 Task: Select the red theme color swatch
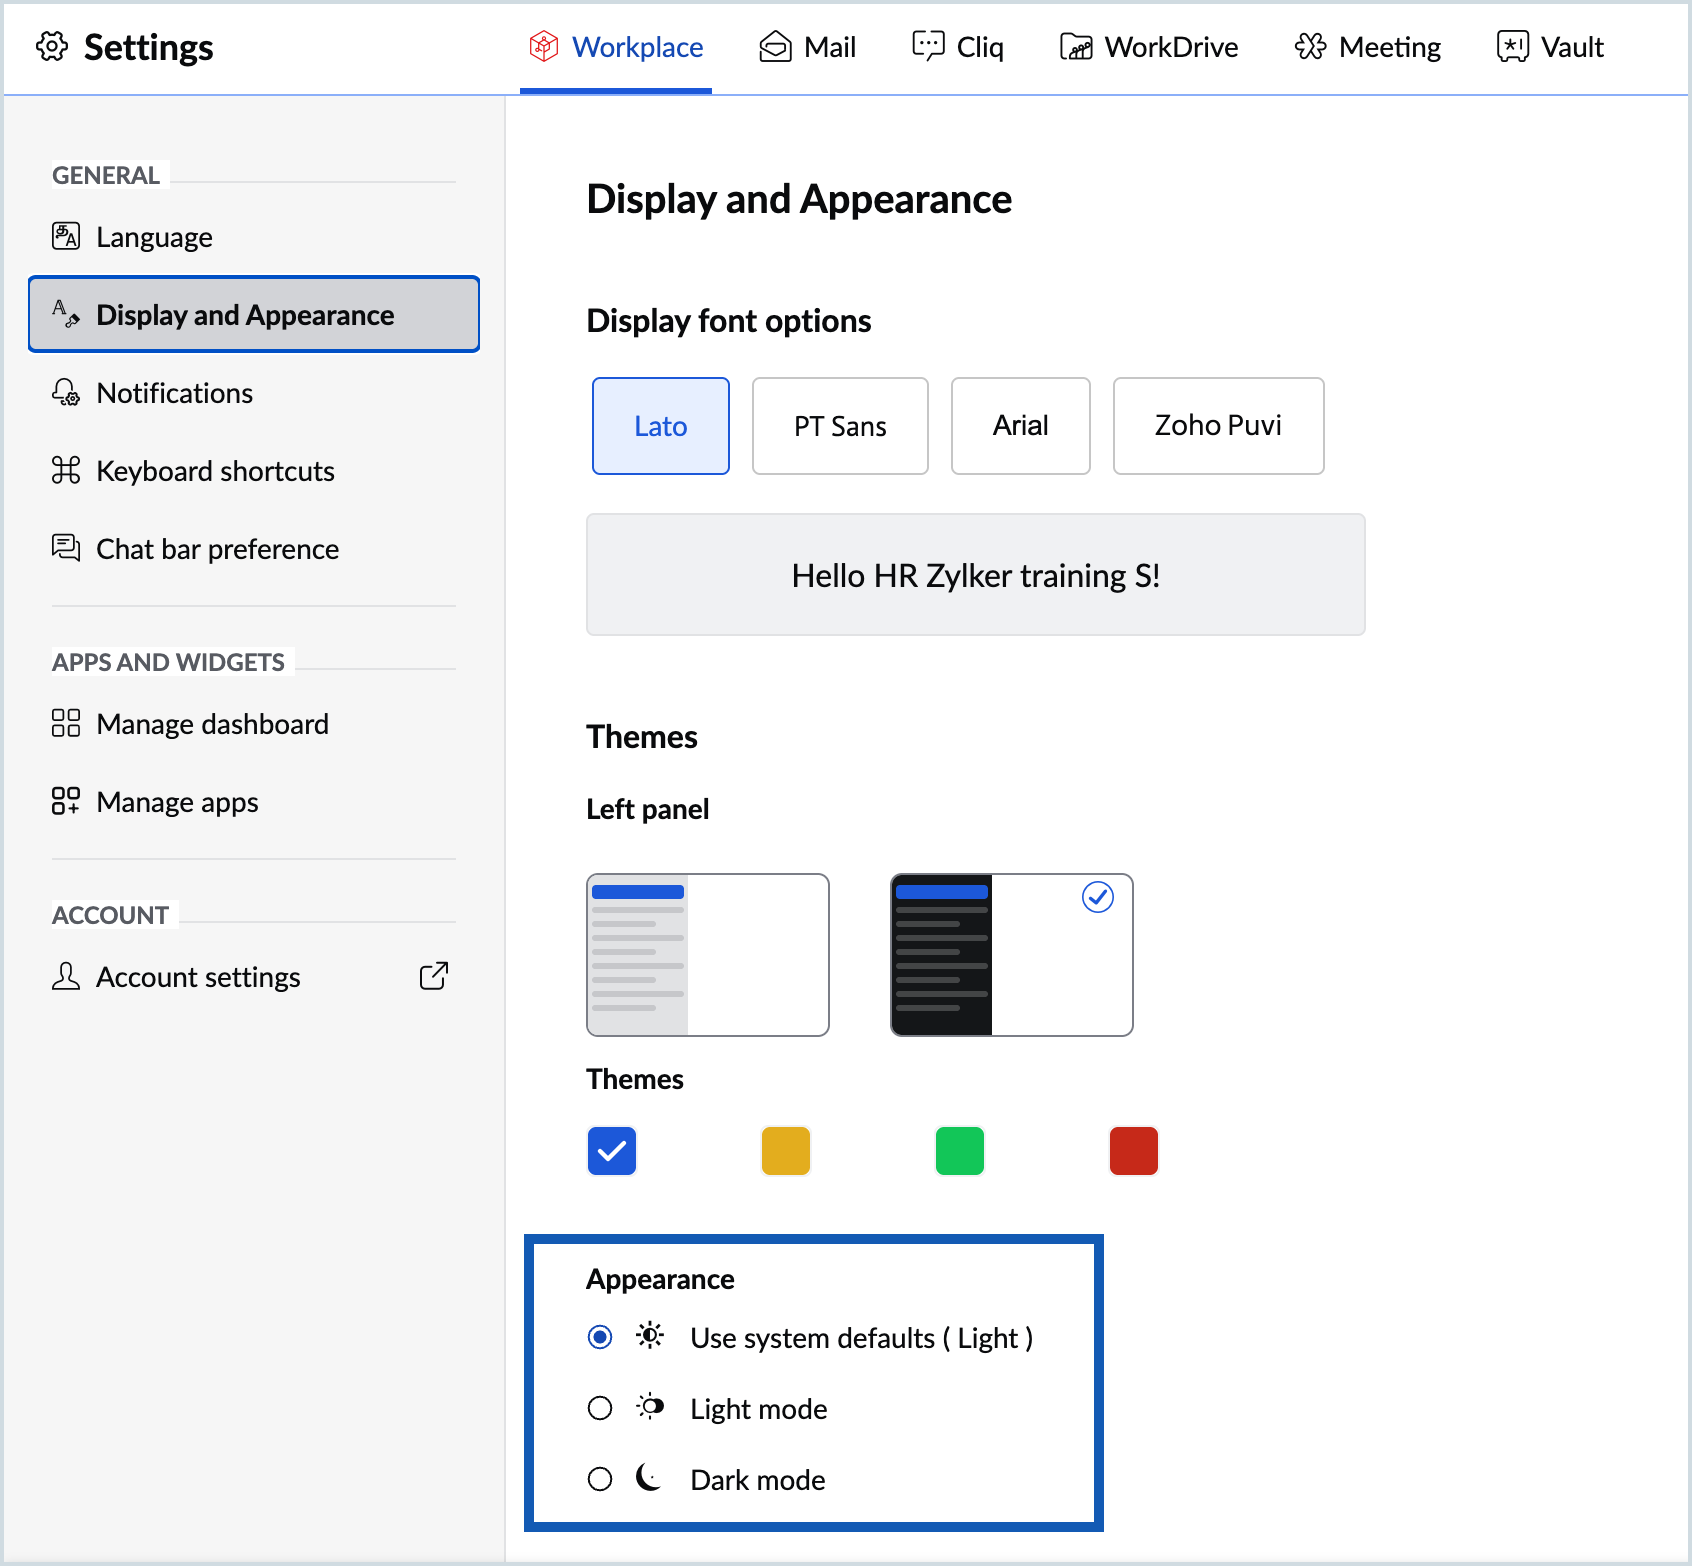[1134, 1151]
